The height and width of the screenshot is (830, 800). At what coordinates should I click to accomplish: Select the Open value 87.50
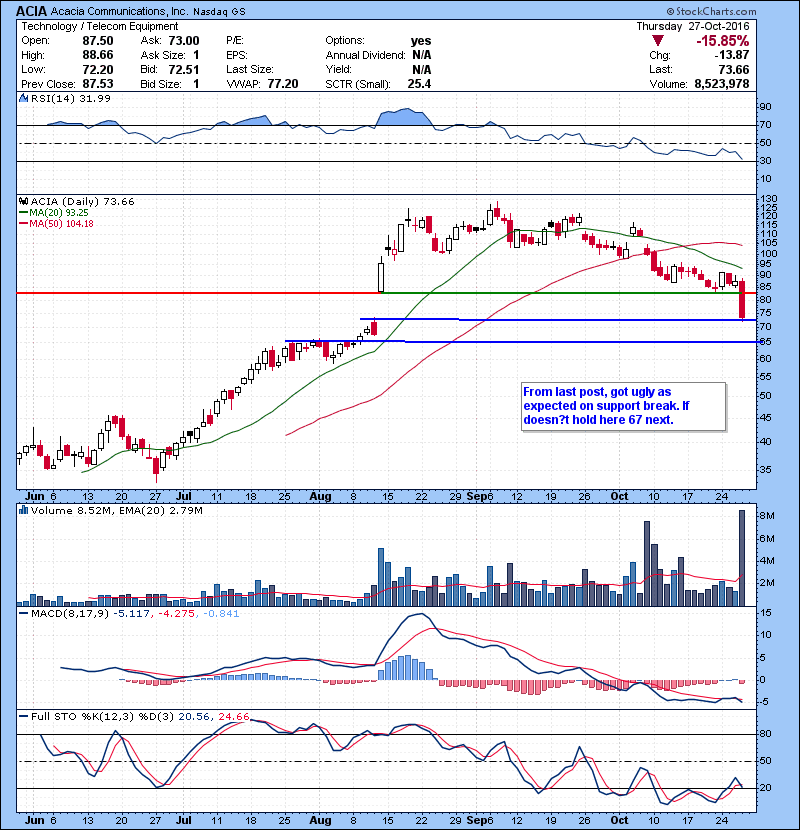[97, 41]
